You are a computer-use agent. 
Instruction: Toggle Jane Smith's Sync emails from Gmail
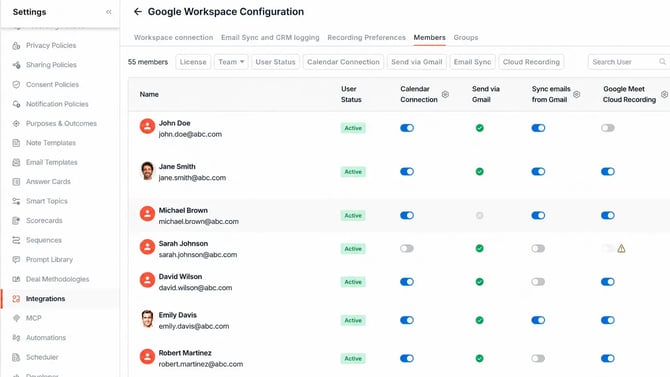(x=538, y=171)
